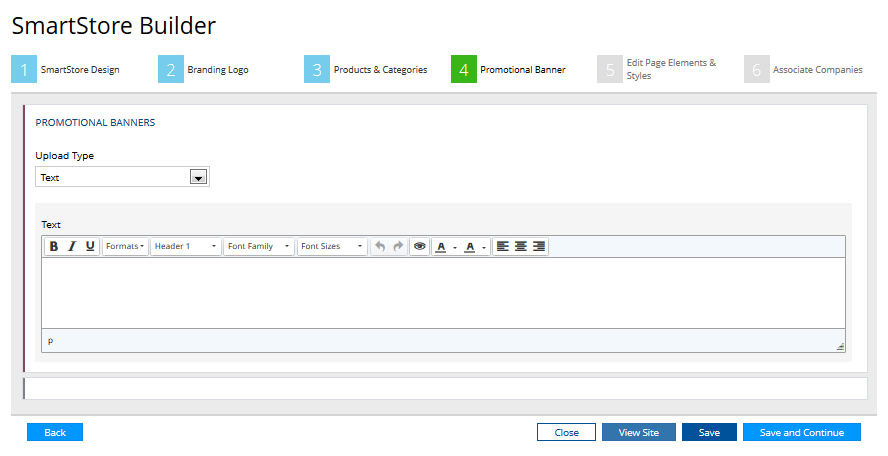
Task: Align text to the left
Action: (503, 246)
